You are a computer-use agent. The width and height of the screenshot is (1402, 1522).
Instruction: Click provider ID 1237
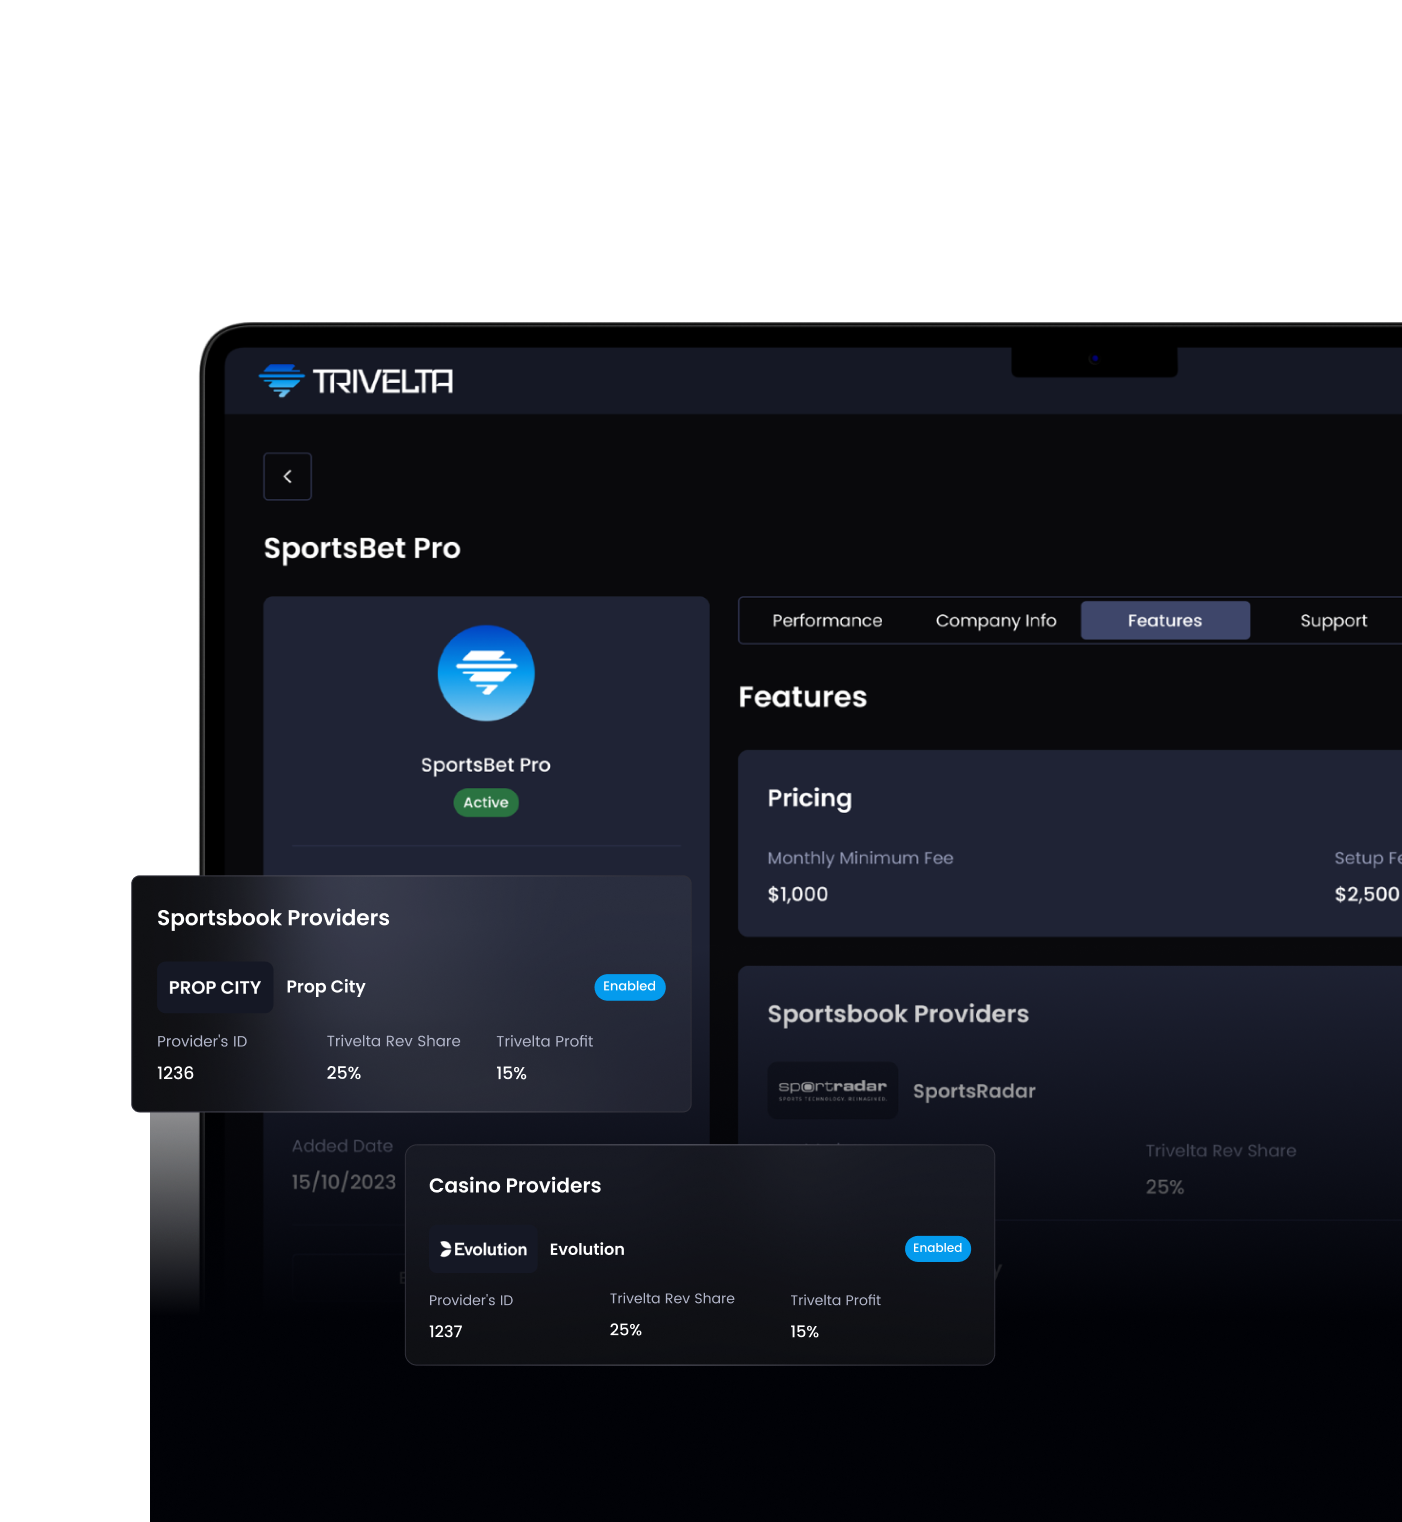[446, 1331]
